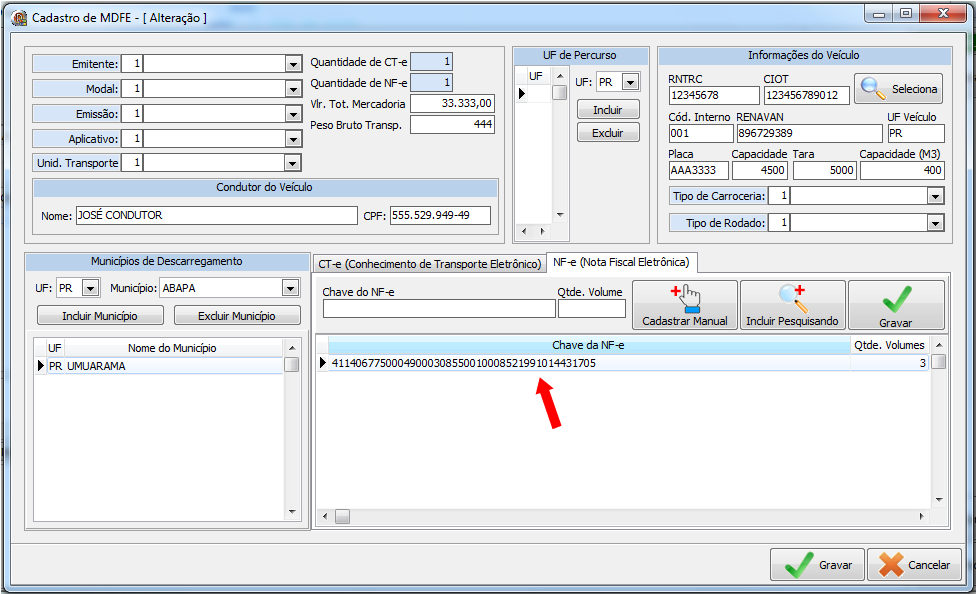Click Incluir in UF de Percurso
Image resolution: width=976 pixels, height=594 pixels.
[608, 110]
